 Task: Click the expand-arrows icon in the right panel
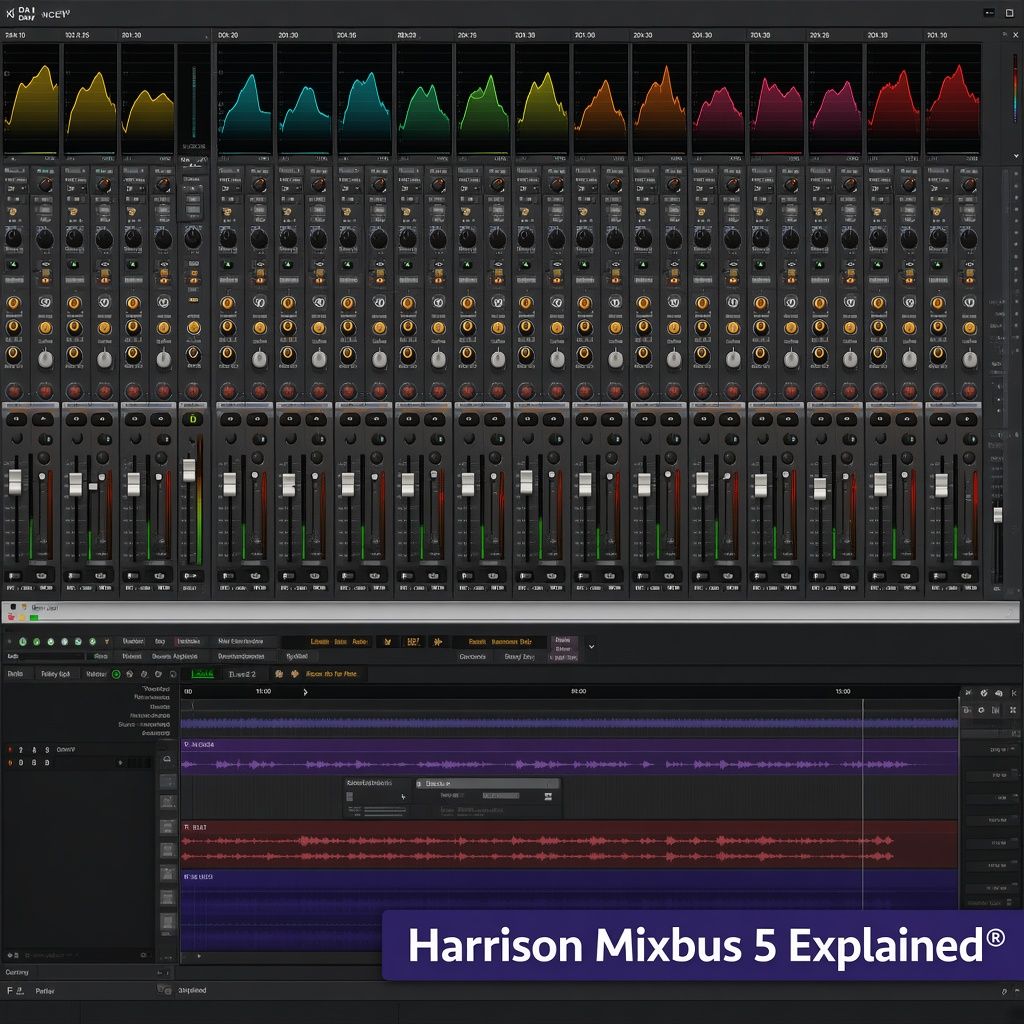click(1013, 710)
